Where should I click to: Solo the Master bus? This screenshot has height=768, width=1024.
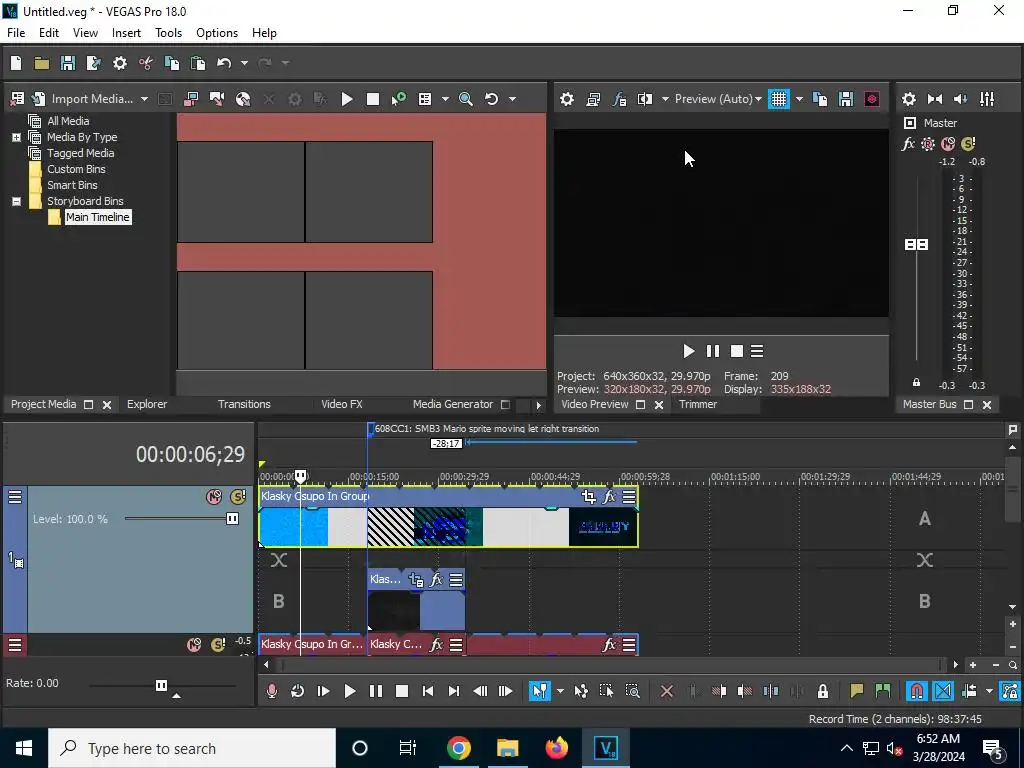[x=968, y=144]
